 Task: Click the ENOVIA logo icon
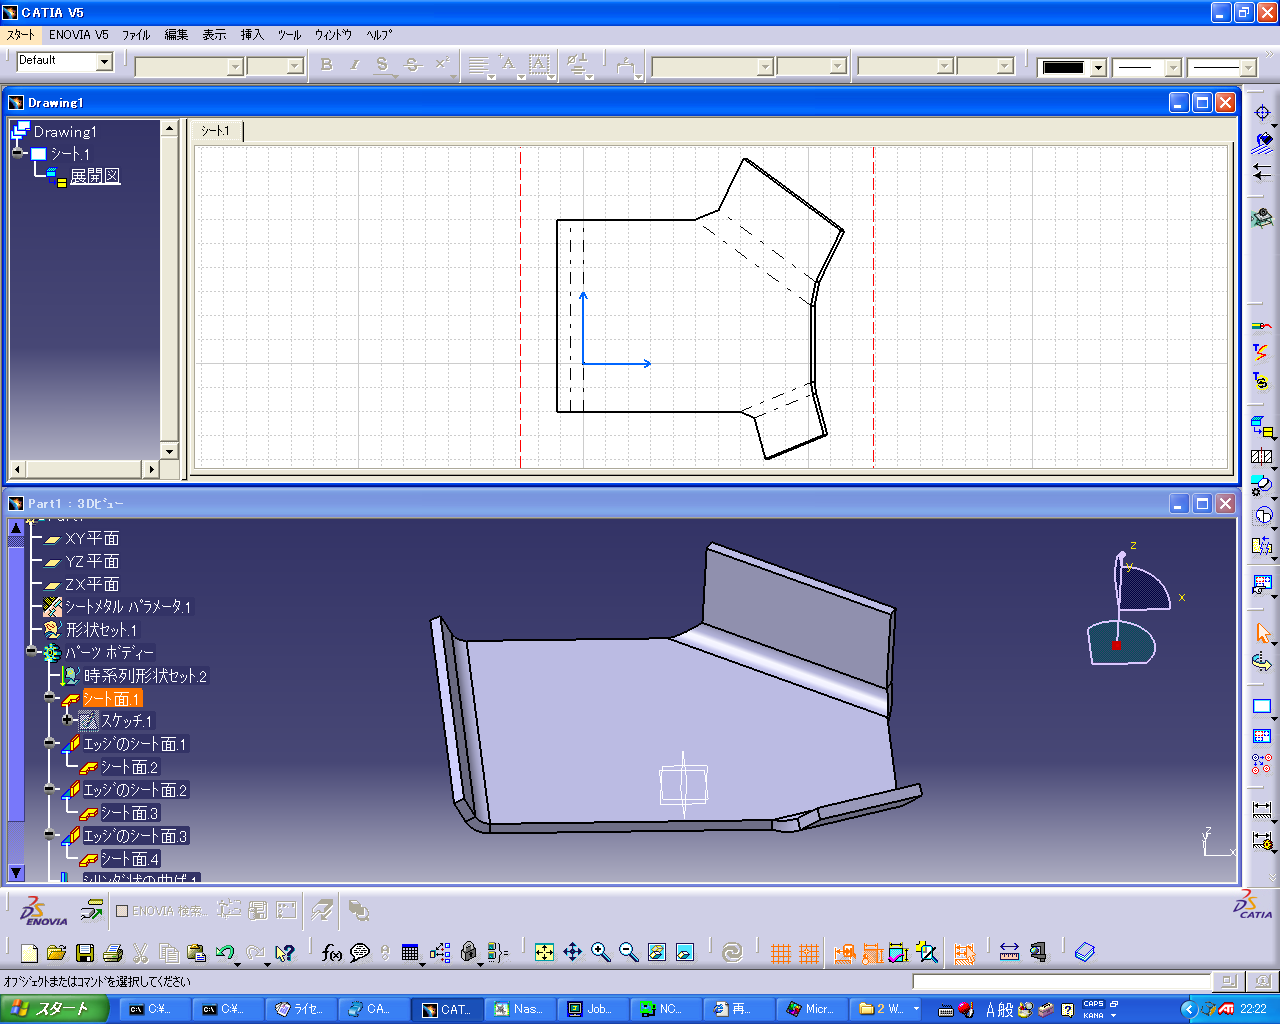pyautogui.click(x=45, y=911)
